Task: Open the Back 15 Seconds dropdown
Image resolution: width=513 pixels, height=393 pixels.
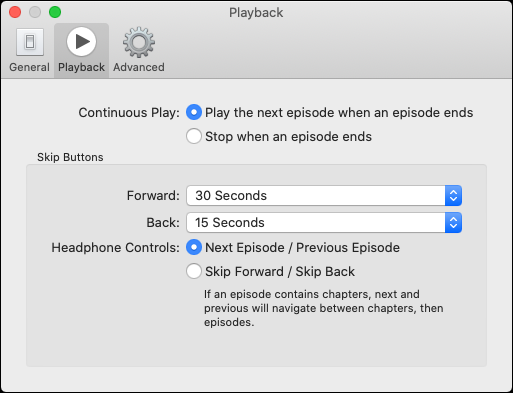Action: 324,222
